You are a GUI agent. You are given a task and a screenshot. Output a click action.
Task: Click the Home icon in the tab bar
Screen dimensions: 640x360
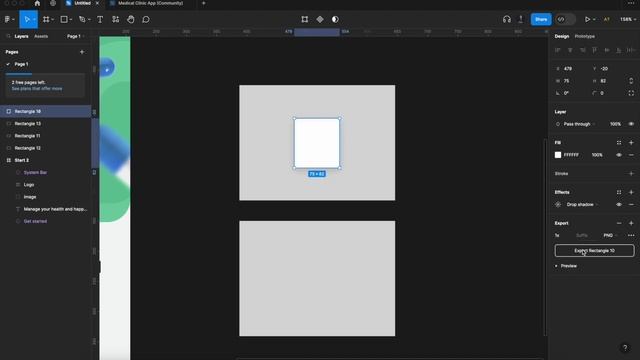[37, 3]
